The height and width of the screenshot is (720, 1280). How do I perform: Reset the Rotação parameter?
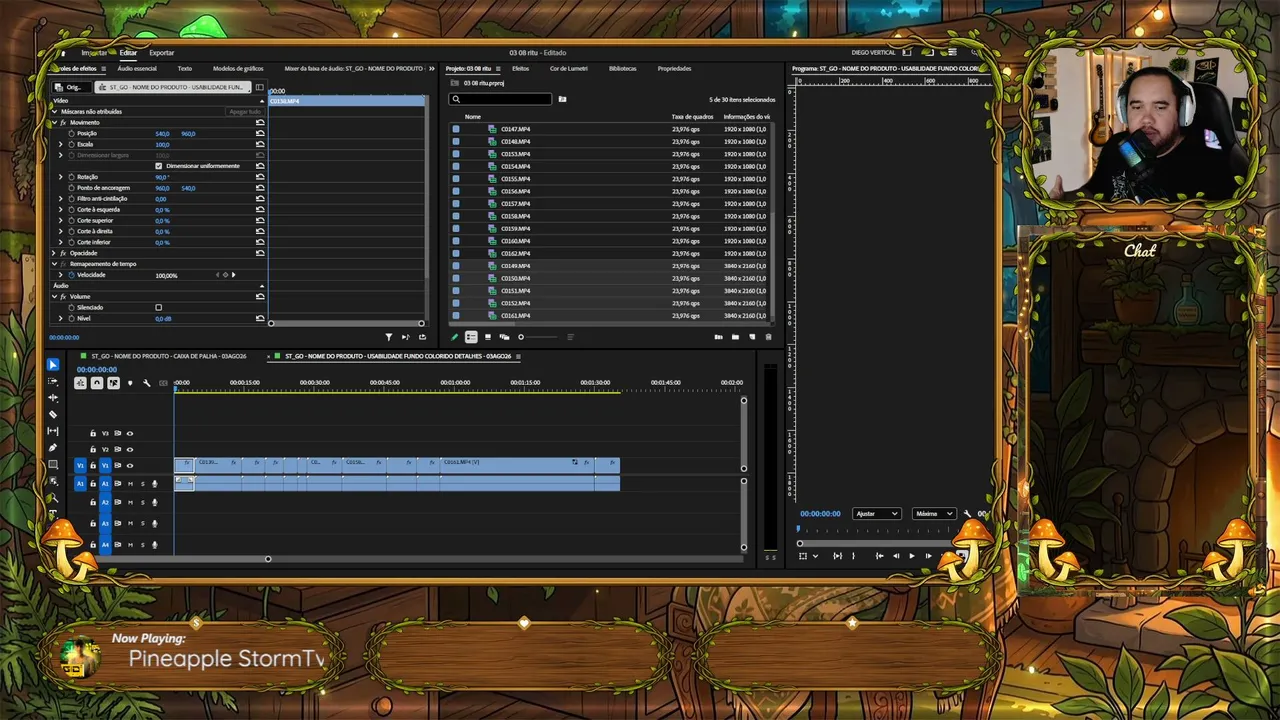point(260,177)
